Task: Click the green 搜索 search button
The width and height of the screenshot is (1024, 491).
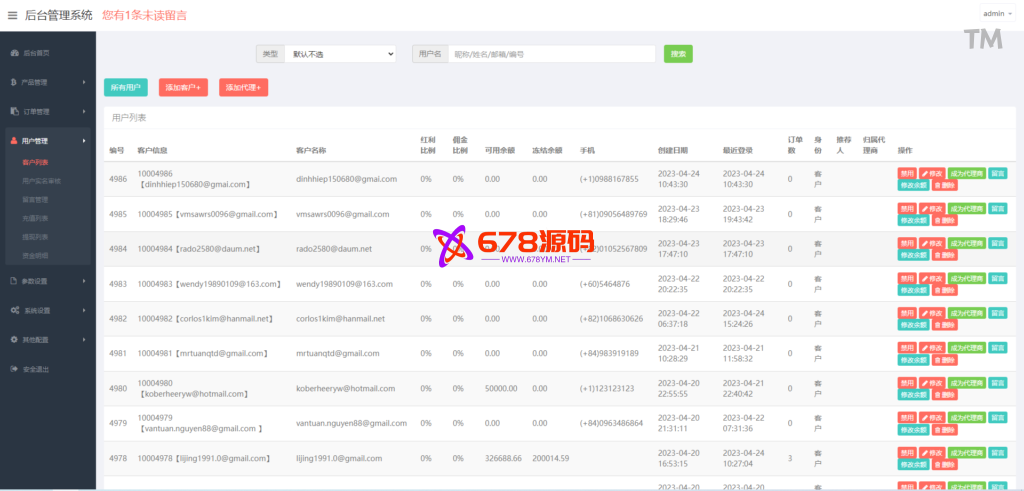Action: (678, 54)
